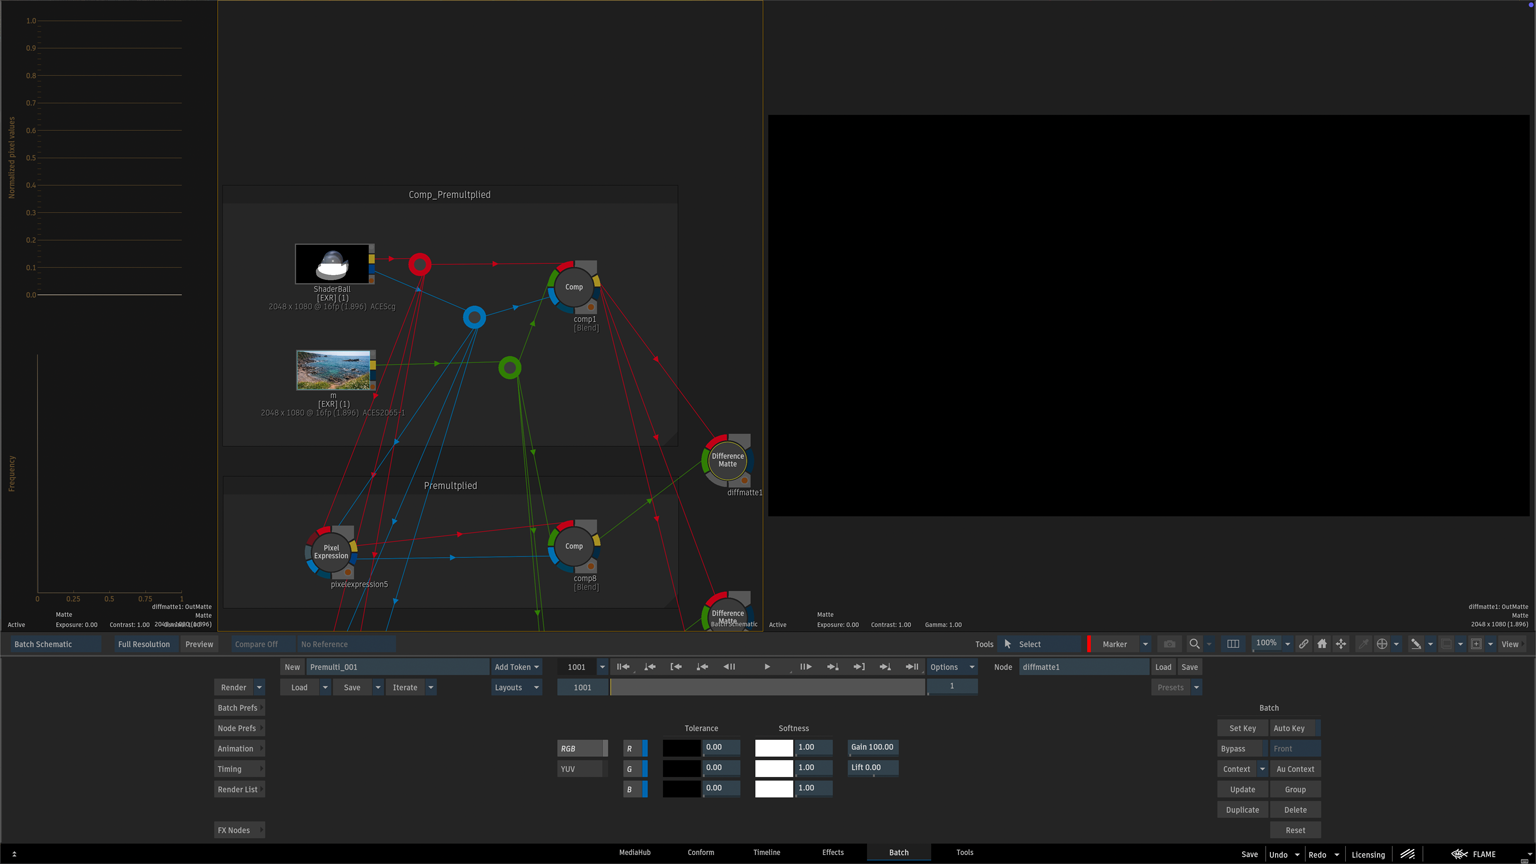Click the red elbow connector node
Viewport: 1536px width, 864px height.
(x=420, y=264)
